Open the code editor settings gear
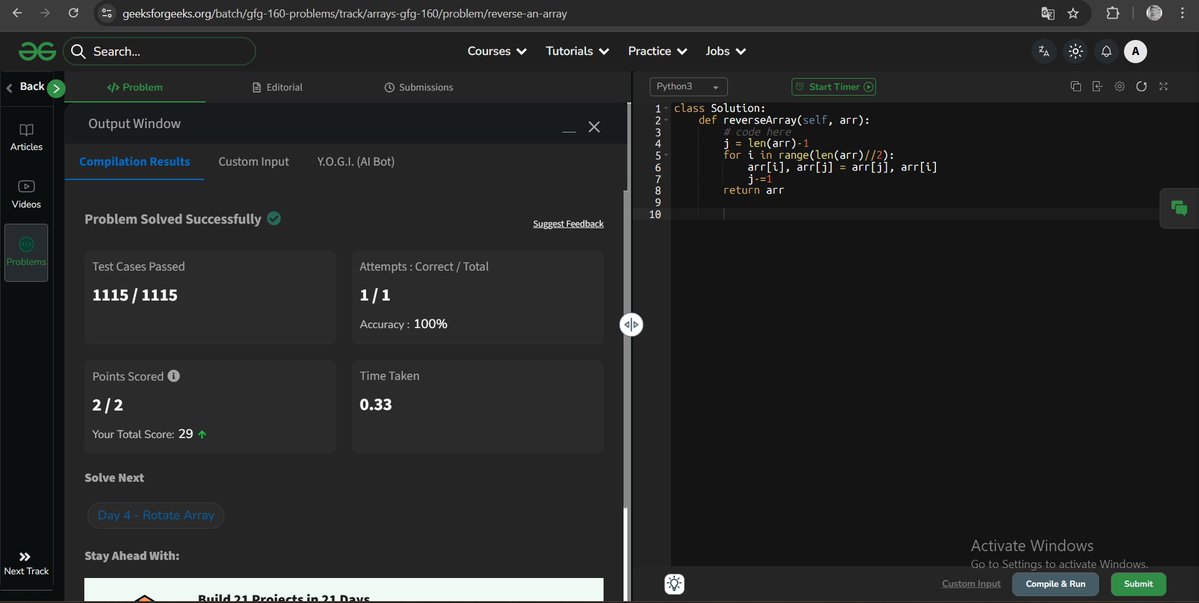The image size is (1199, 603). coord(1120,87)
